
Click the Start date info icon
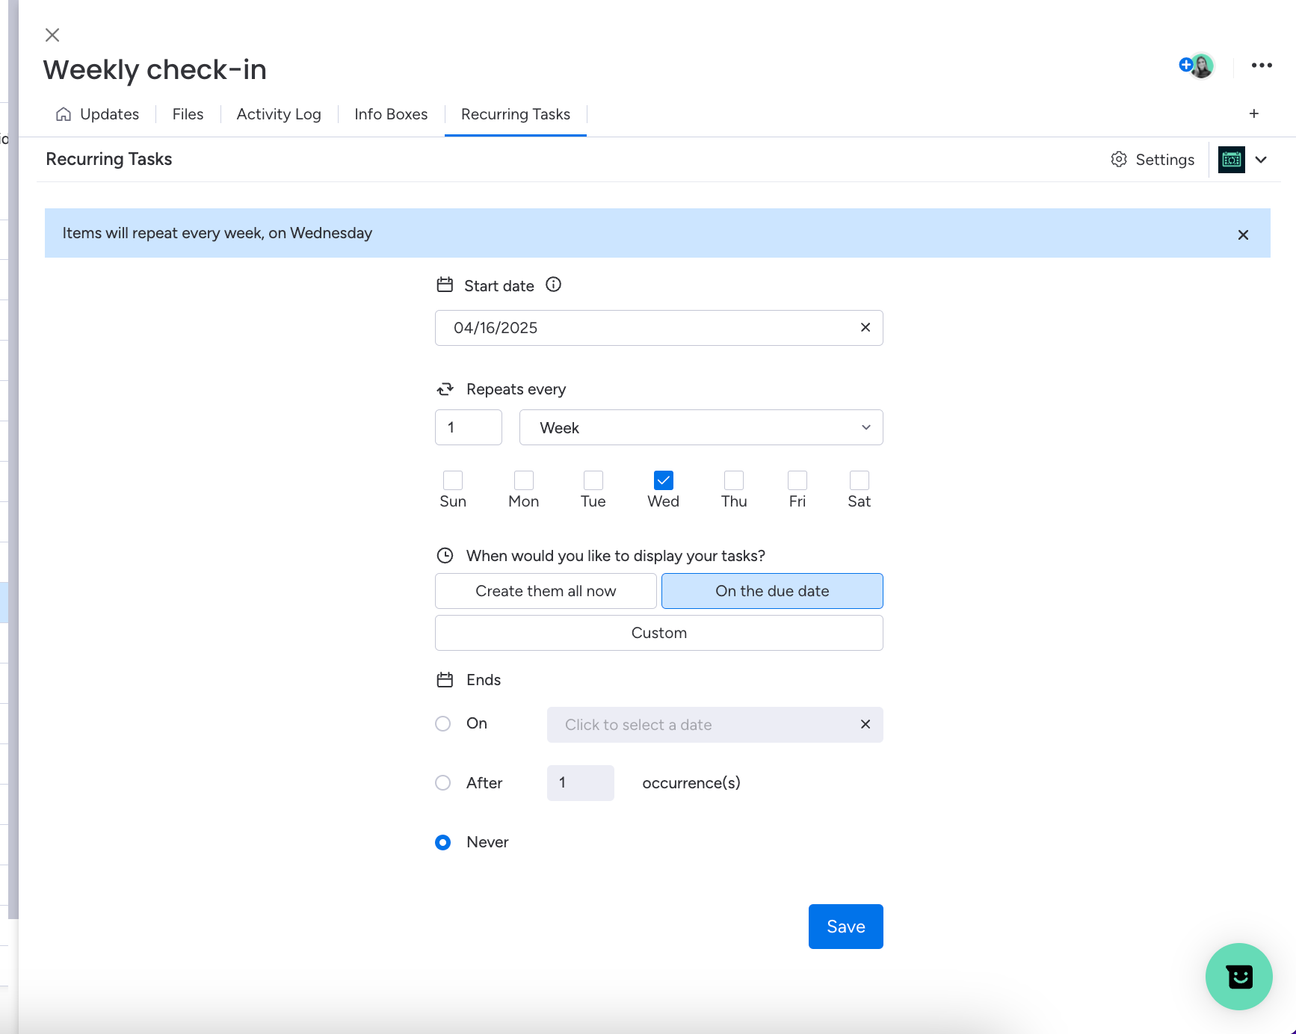tap(553, 285)
